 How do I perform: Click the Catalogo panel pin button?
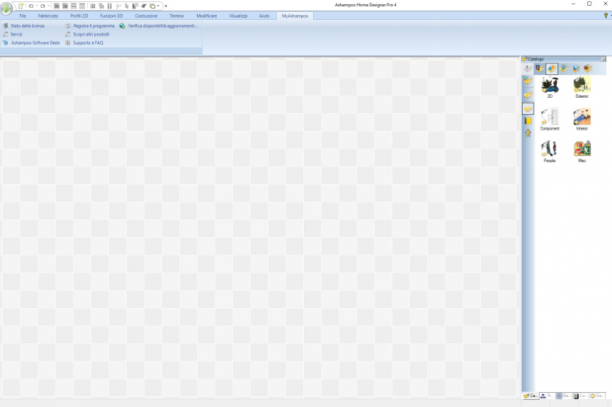point(603,59)
